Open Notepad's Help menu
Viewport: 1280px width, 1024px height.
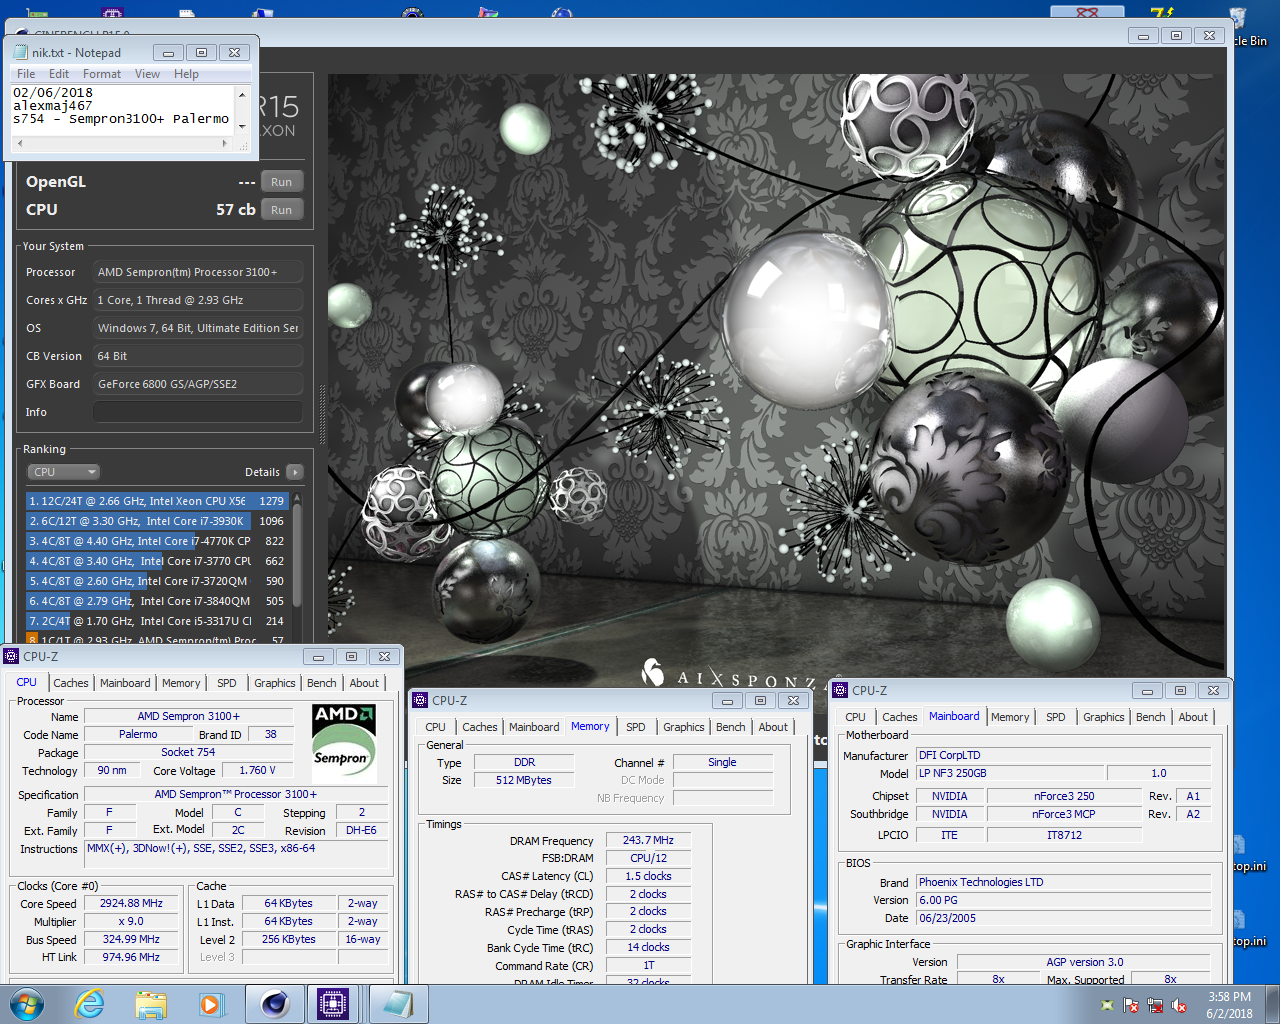pyautogui.click(x=186, y=74)
